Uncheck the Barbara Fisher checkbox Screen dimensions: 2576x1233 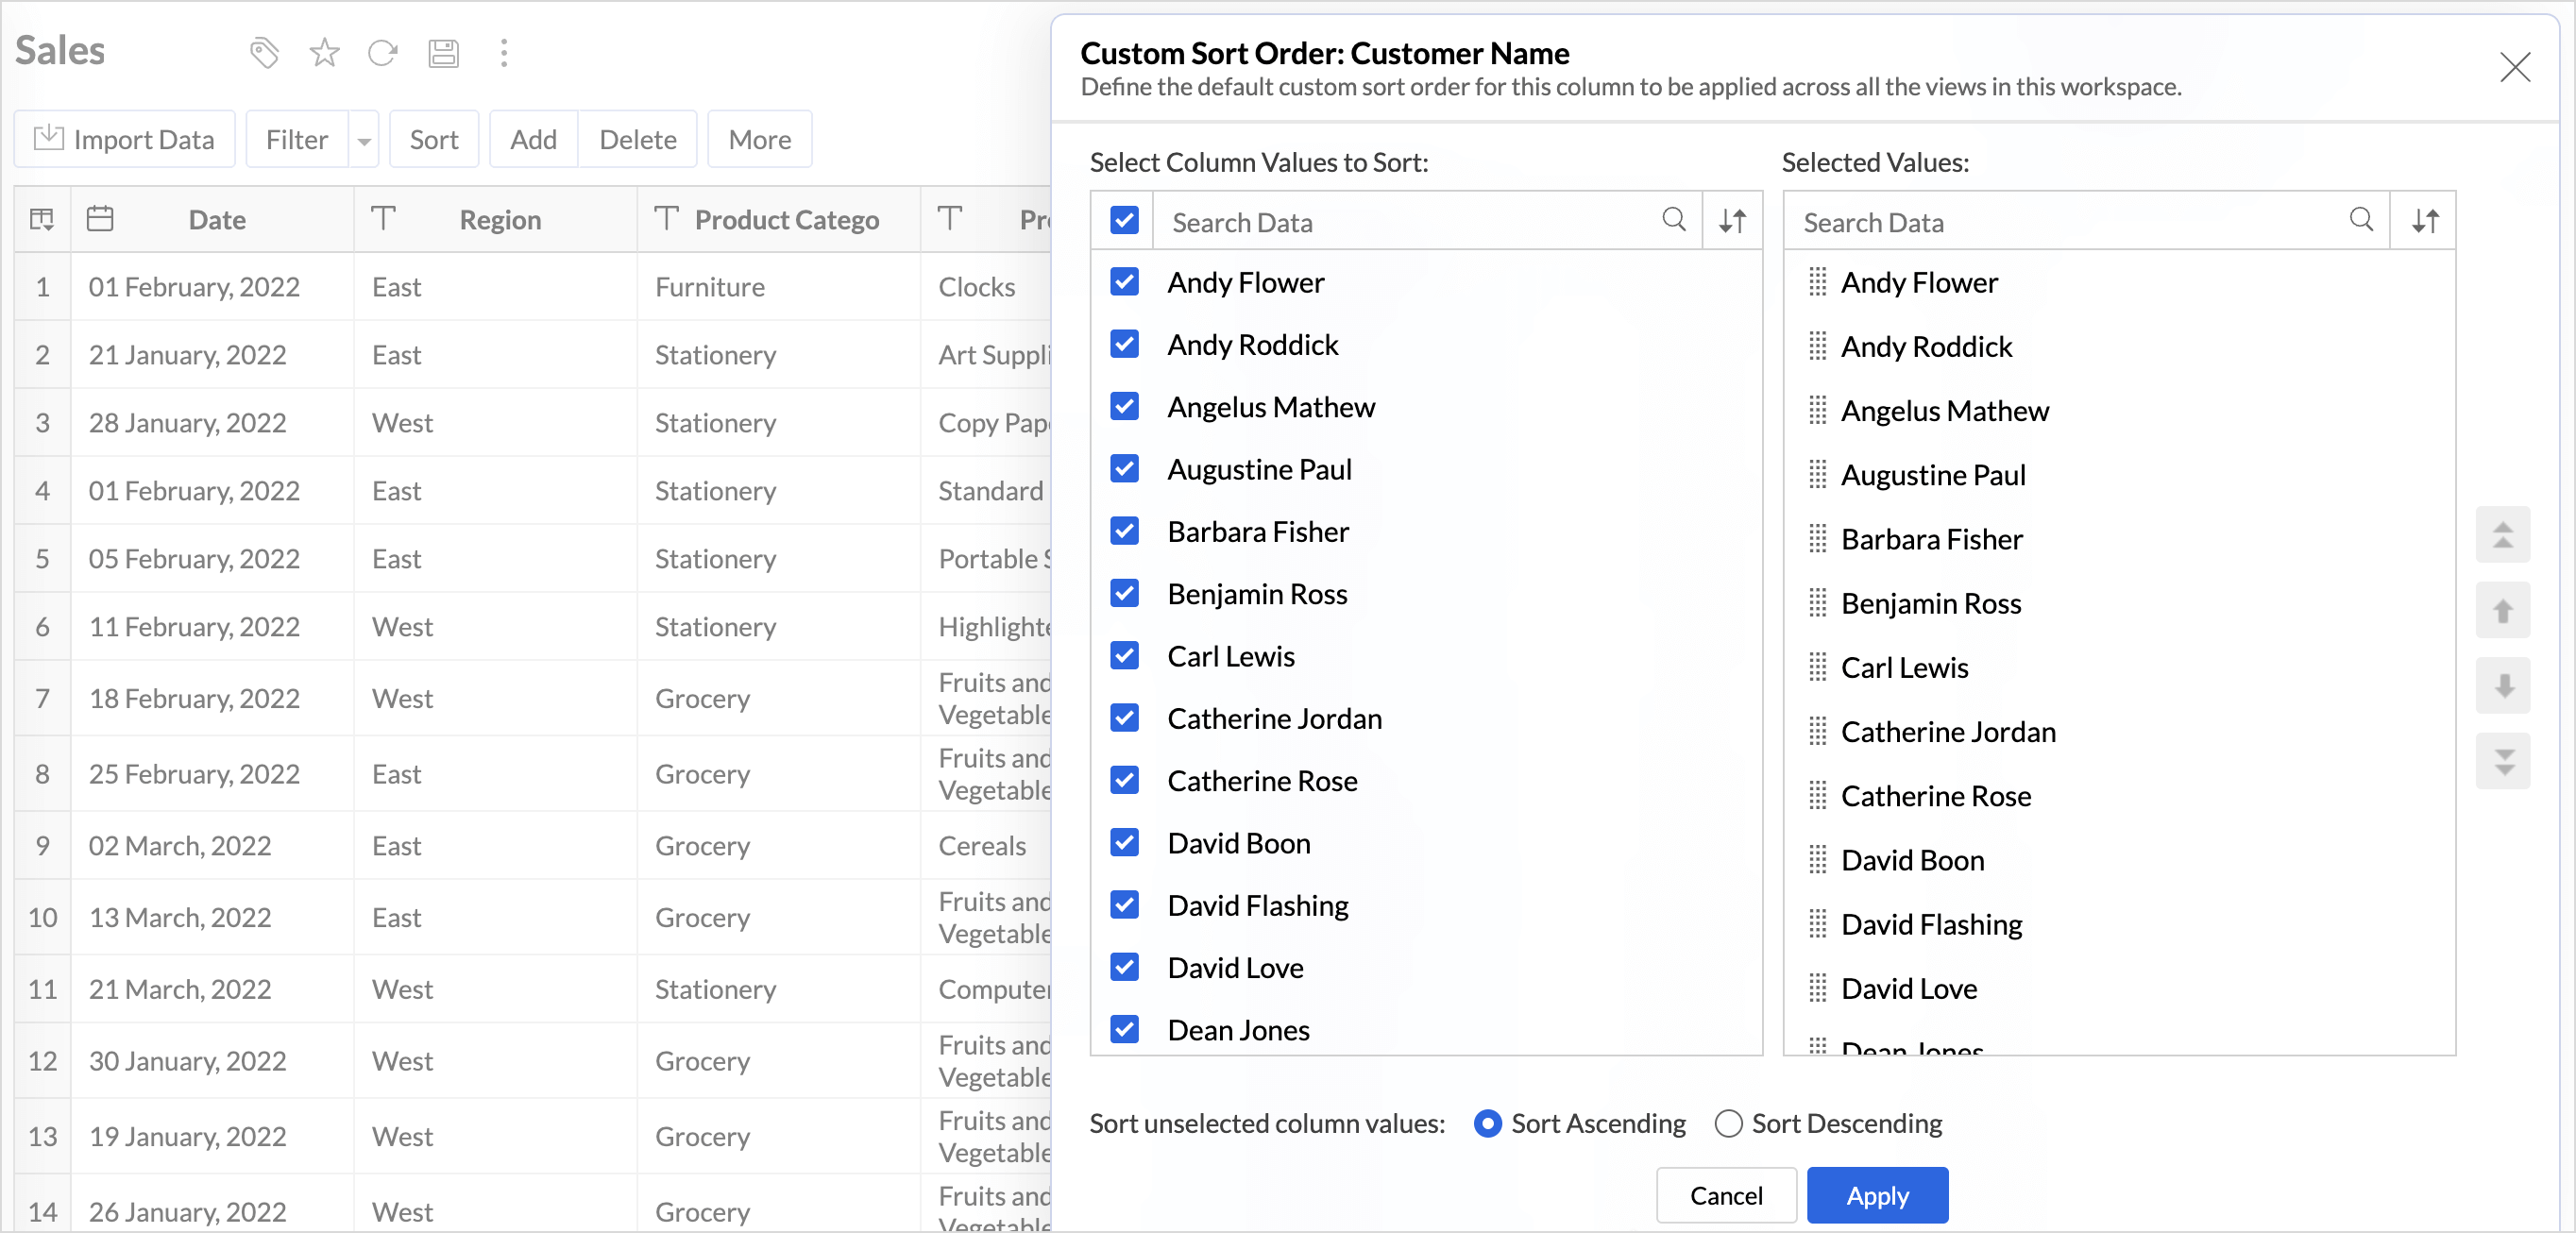pyautogui.click(x=1124, y=531)
